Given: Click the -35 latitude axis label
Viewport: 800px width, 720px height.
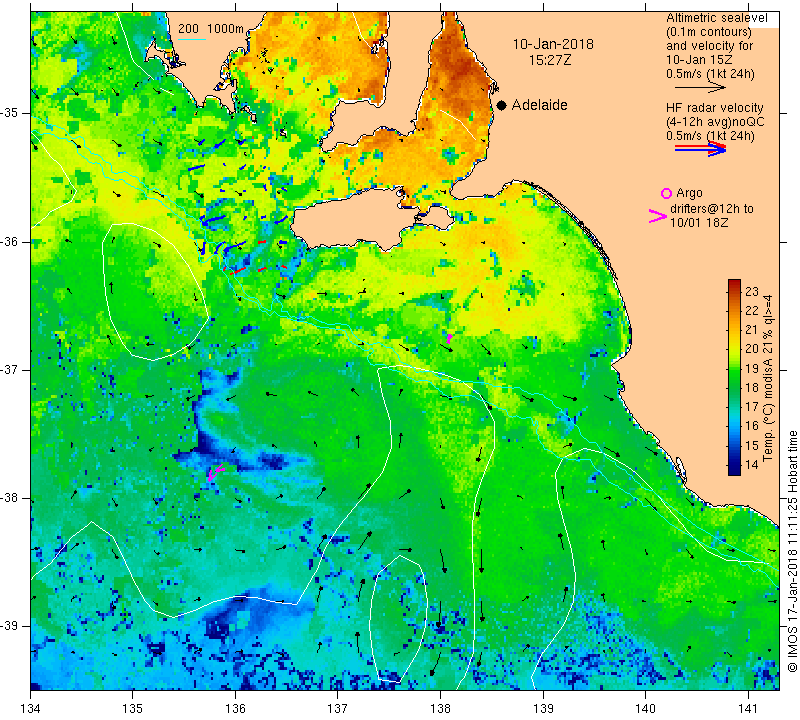Looking at the screenshot, I should pyautogui.click(x=10, y=113).
